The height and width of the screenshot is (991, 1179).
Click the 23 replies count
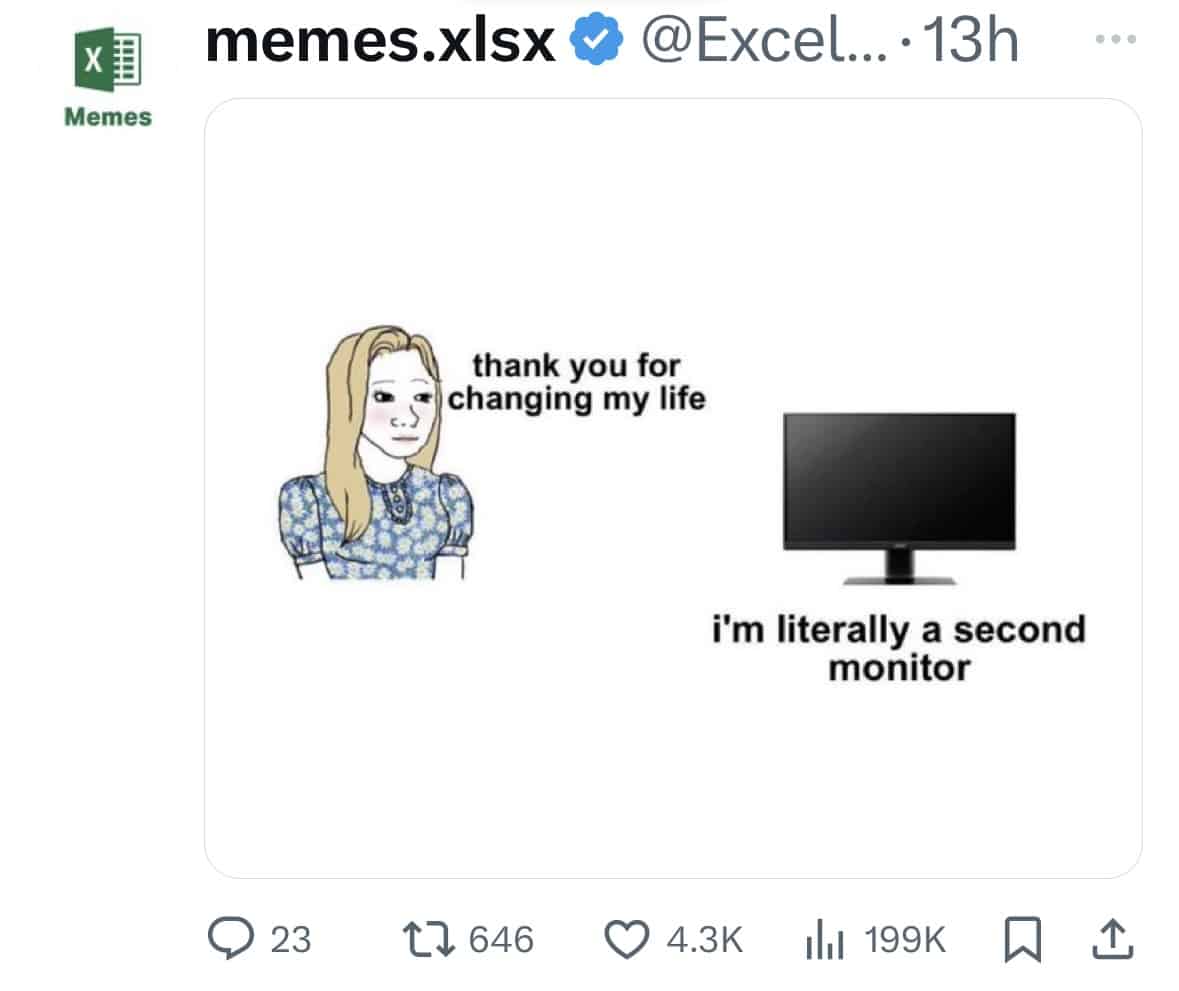291,940
